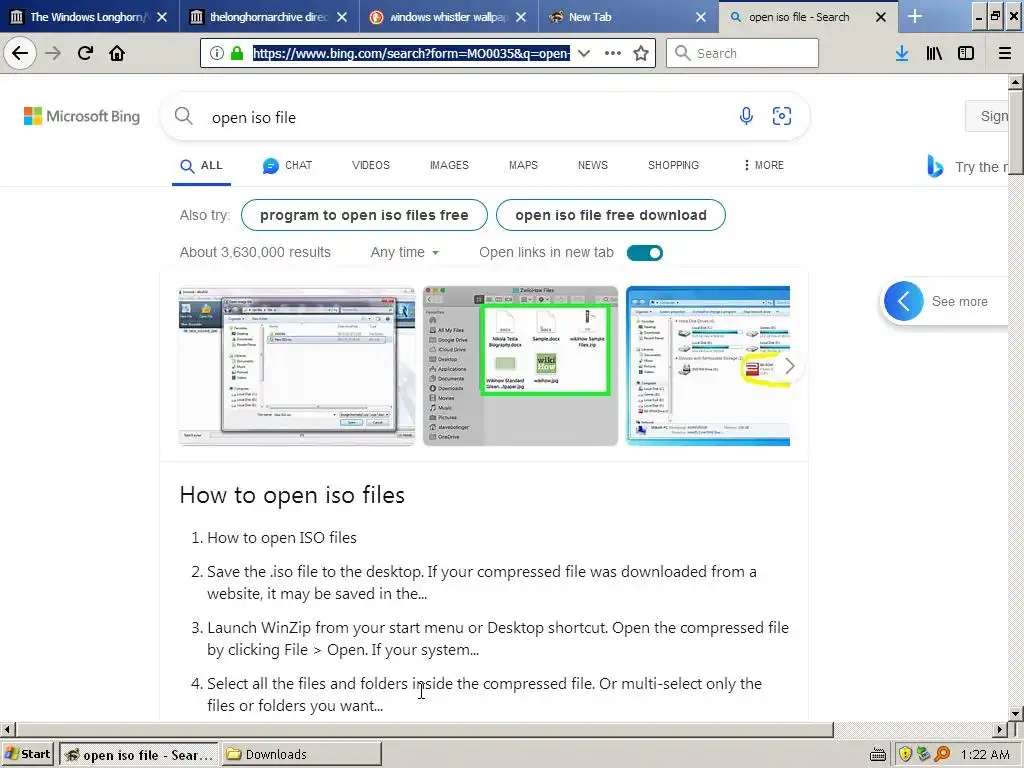This screenshot has width=1024, height=768.
Task: Advance image carousel with right chevron
Action: [x=789, y=366]
